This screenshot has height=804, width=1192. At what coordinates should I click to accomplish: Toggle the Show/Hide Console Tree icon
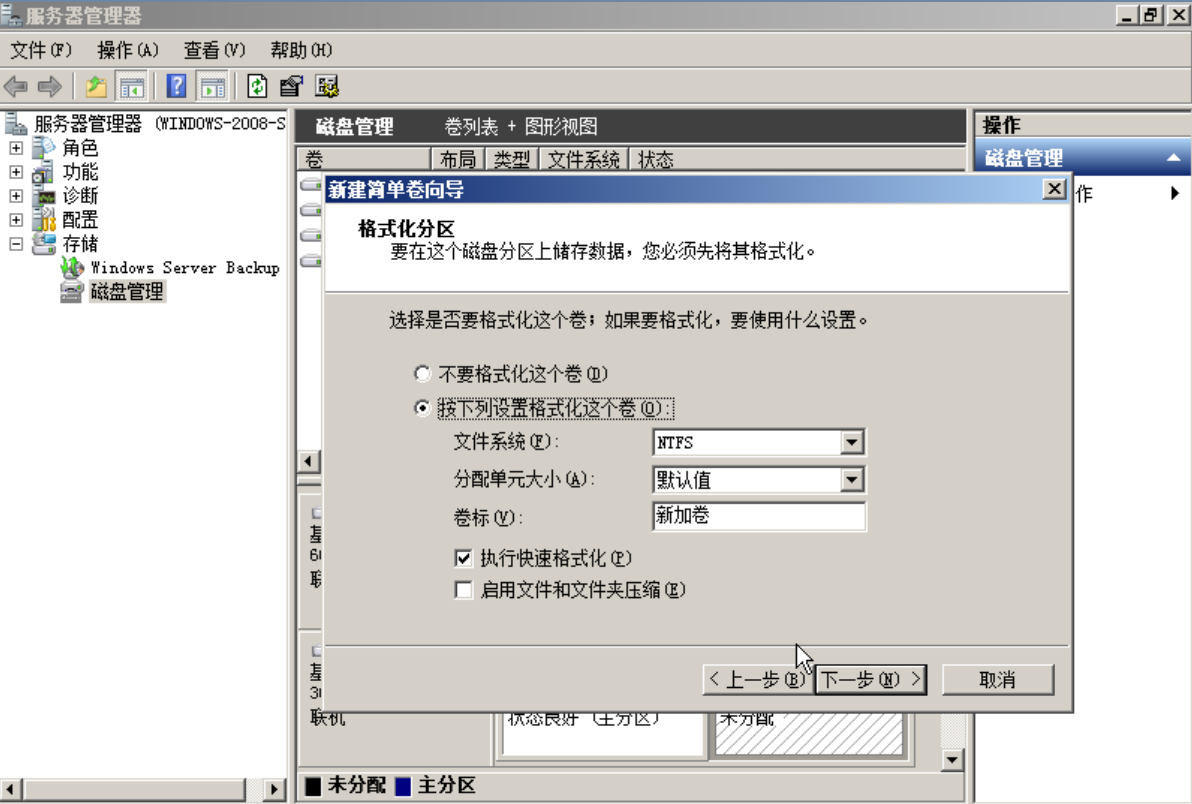tap(131, 87)
